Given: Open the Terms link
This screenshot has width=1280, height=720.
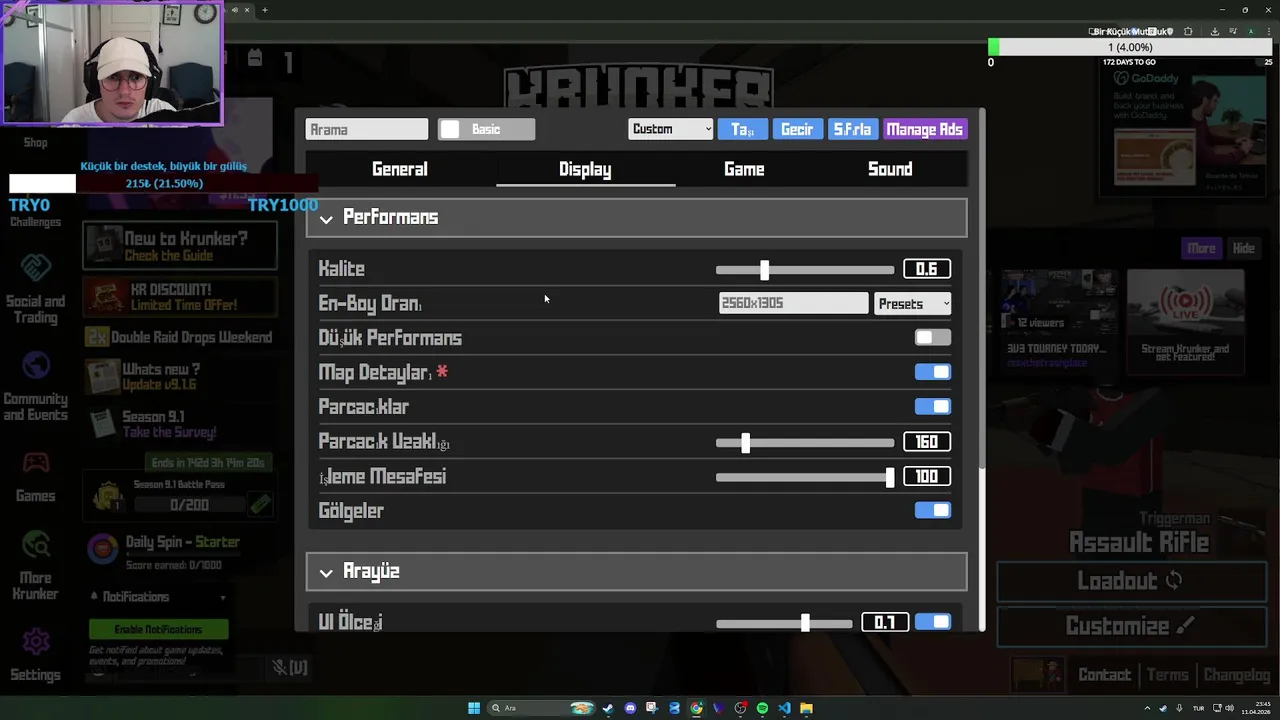Looking at the screenshot, I should pyautogui.click(x=1167, y=675).
